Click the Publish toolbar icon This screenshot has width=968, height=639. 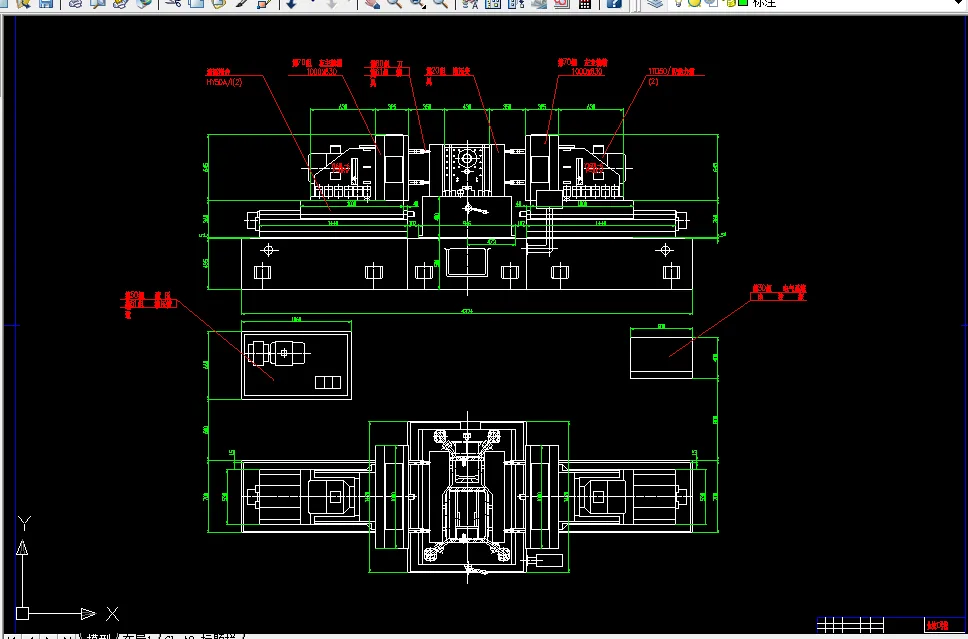coord(120,4)
